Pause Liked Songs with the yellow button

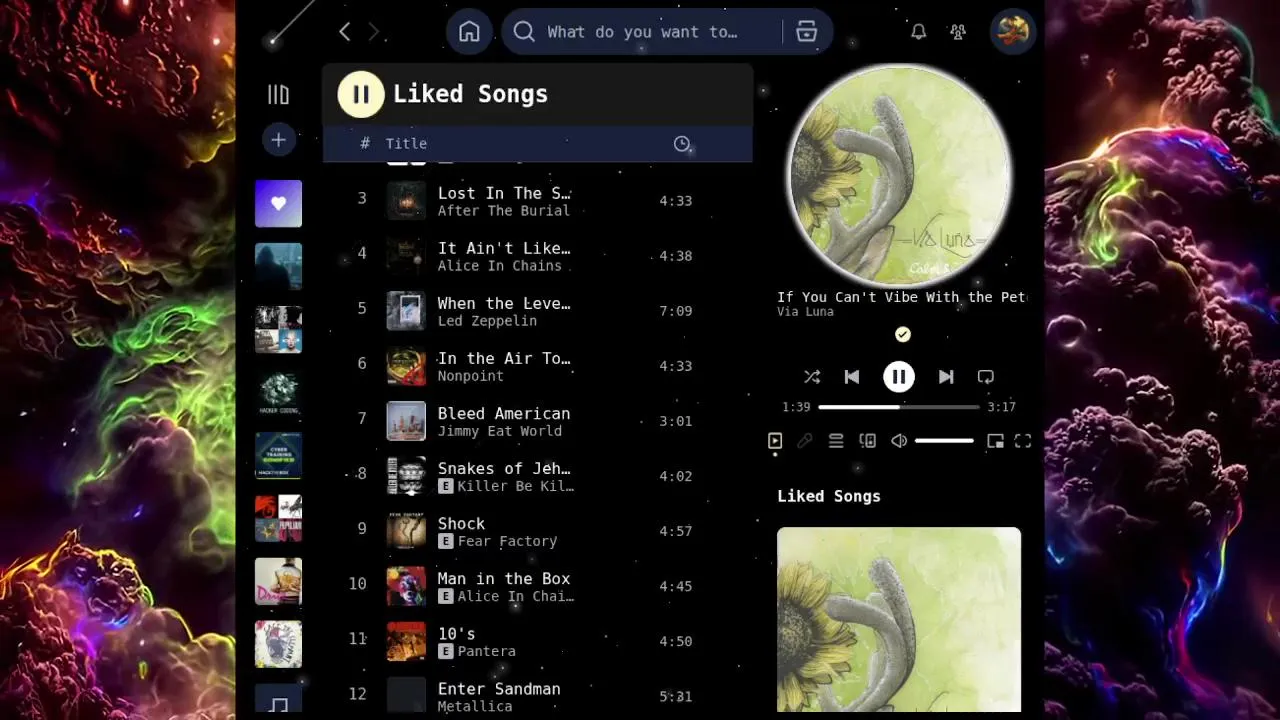[x=361, y=94]
